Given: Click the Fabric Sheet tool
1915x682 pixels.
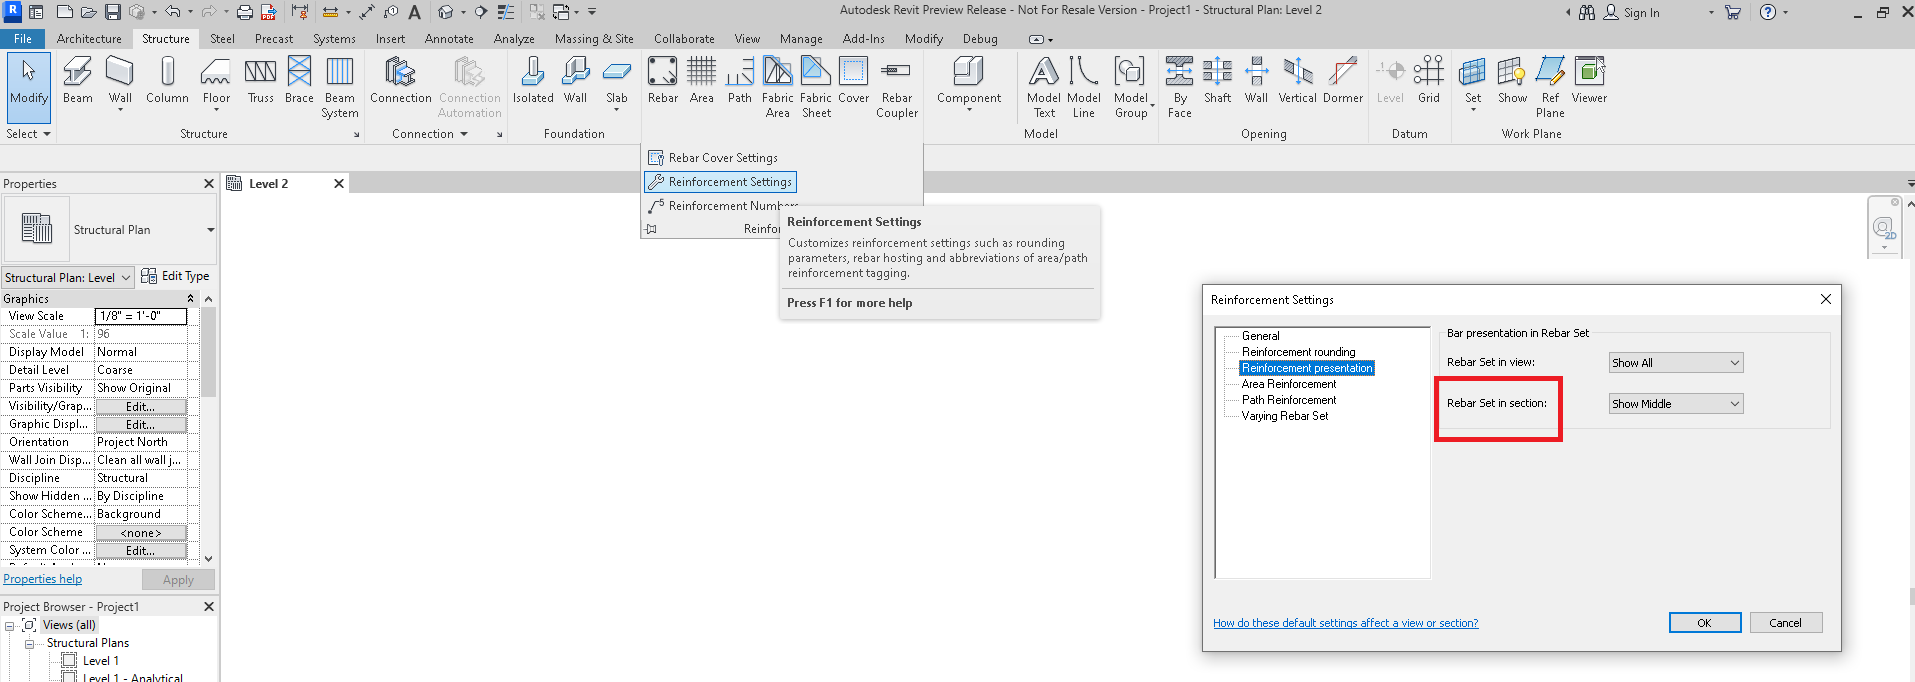Looking at the screenshot, I should click(x=816, y=85).
